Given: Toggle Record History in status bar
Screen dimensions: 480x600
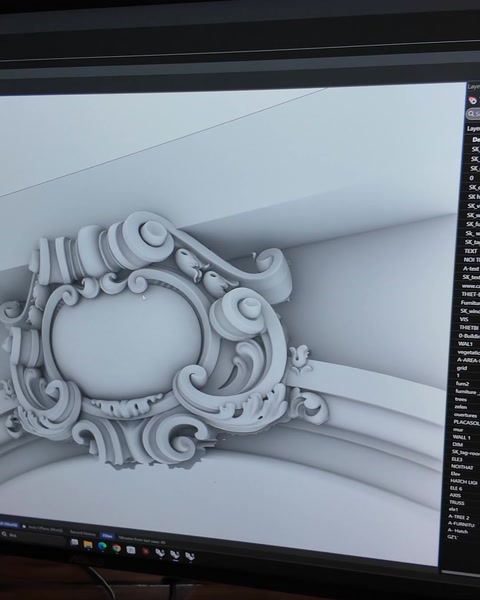Looking at the screenshot, I should pos(83,533).
